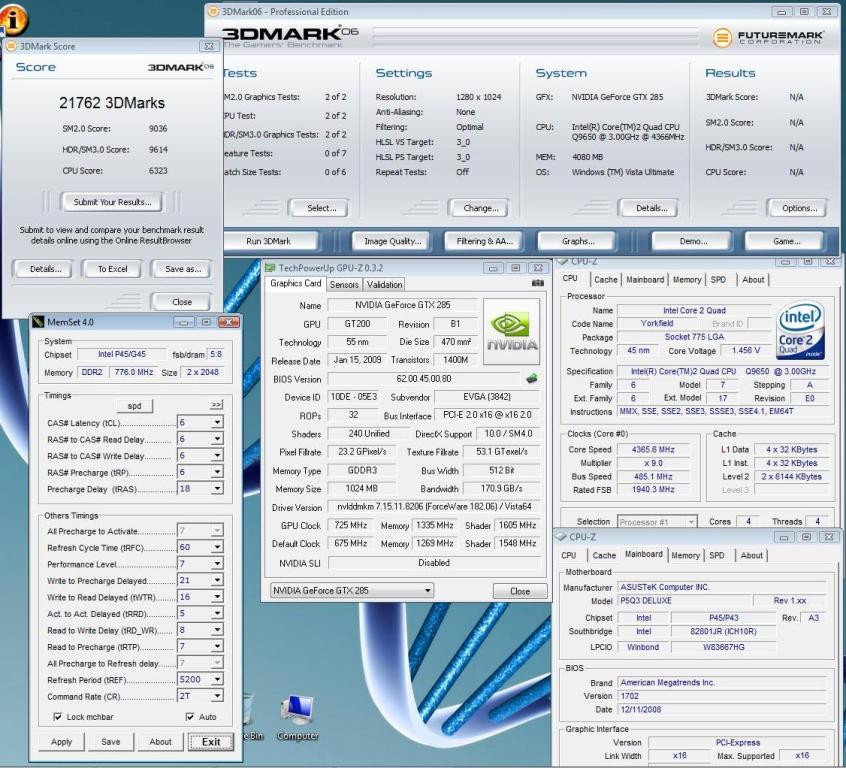Click Save in MemSet
The image size is (846, 768).
click(x=111, y=742)
